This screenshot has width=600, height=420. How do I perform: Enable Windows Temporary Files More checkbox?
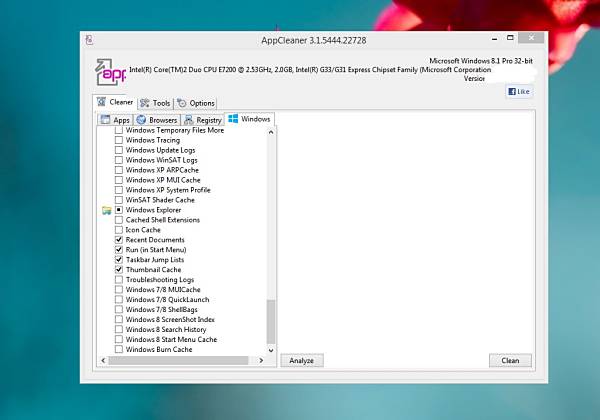point(119,130)
